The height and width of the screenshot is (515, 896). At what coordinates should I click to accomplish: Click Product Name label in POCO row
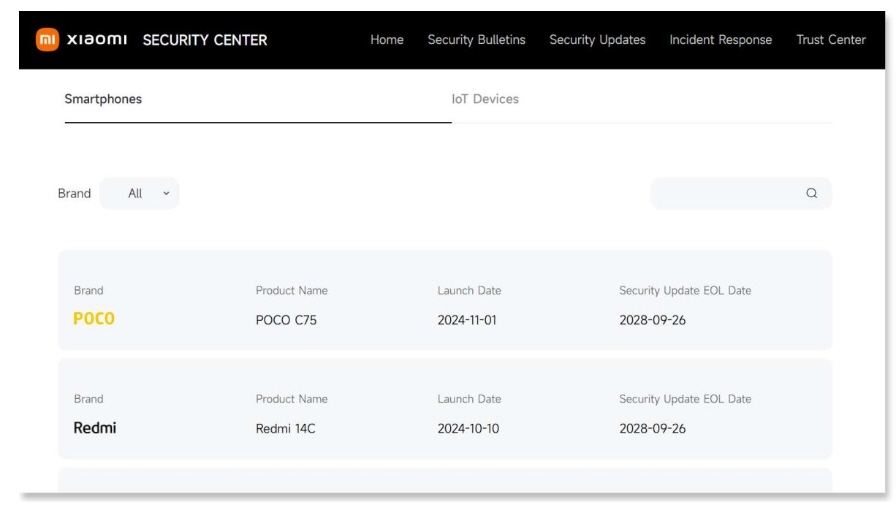[291, 290]
